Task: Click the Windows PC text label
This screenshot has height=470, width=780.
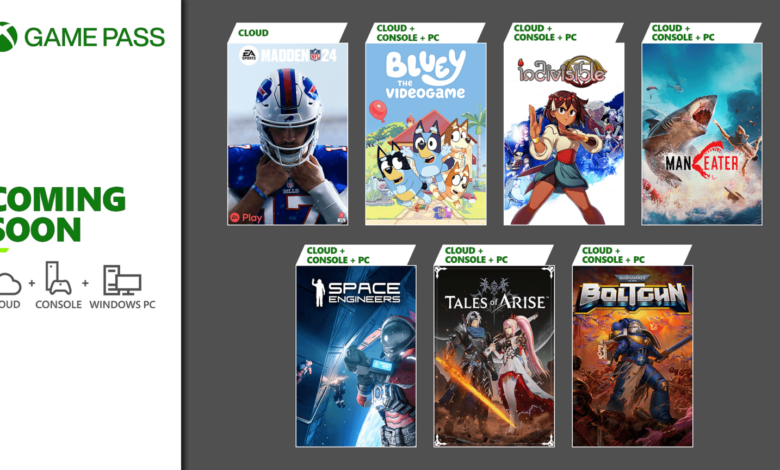Action: point(122,304)
